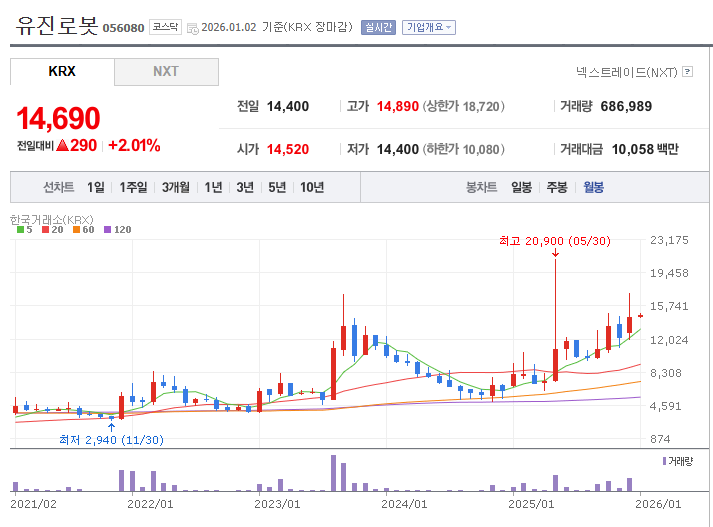713x527 pixels.
Task: Click the 최고 20,900 (05/30) marker label
Action: tap(555, 241)
